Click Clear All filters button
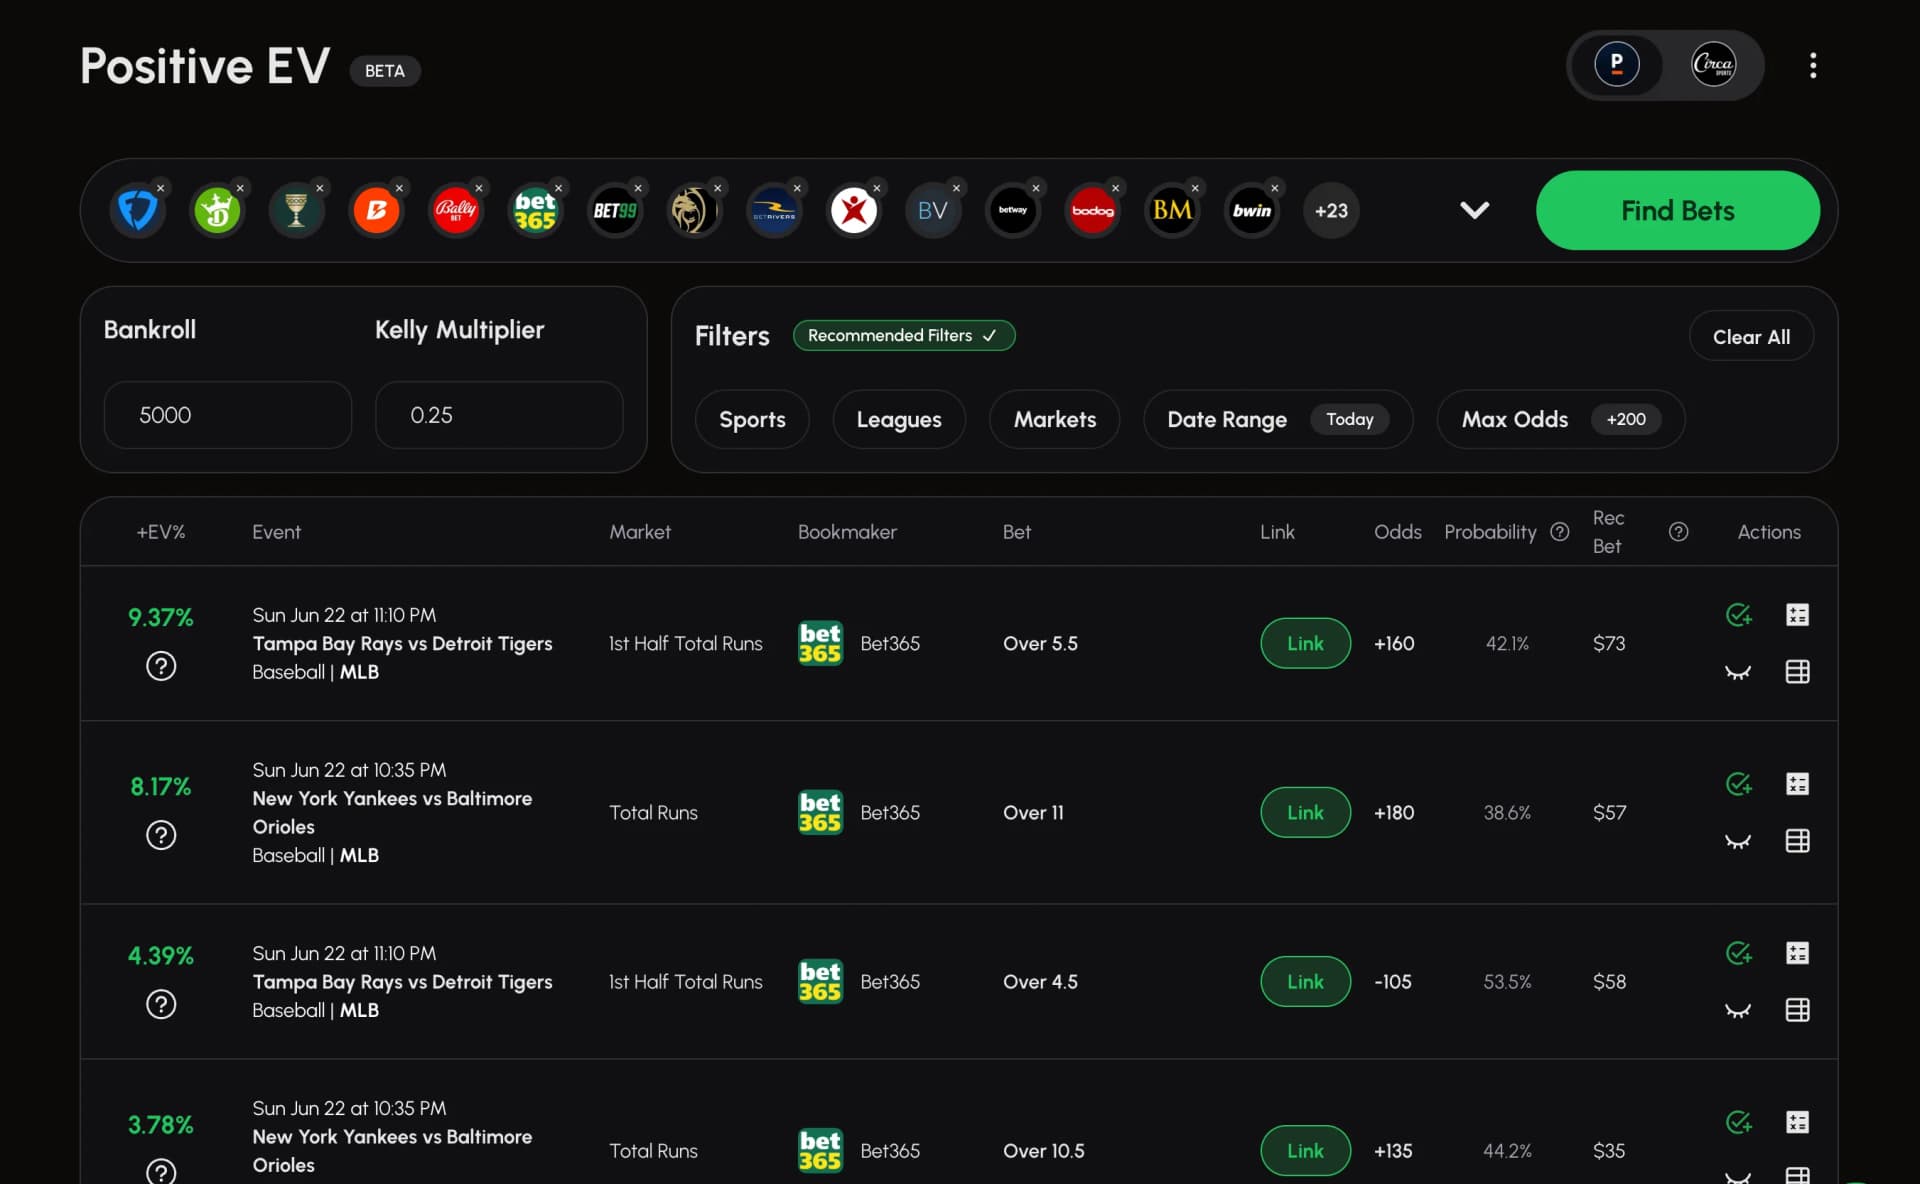This screenshot has height=1184, width=1920. (1750, 337)
